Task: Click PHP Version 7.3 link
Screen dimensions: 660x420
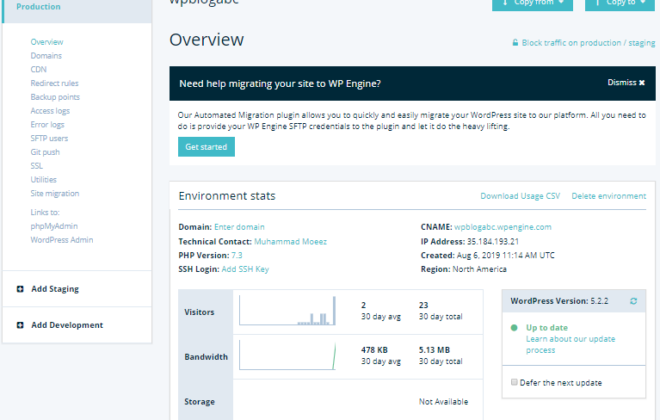Action: pos(237,255)
